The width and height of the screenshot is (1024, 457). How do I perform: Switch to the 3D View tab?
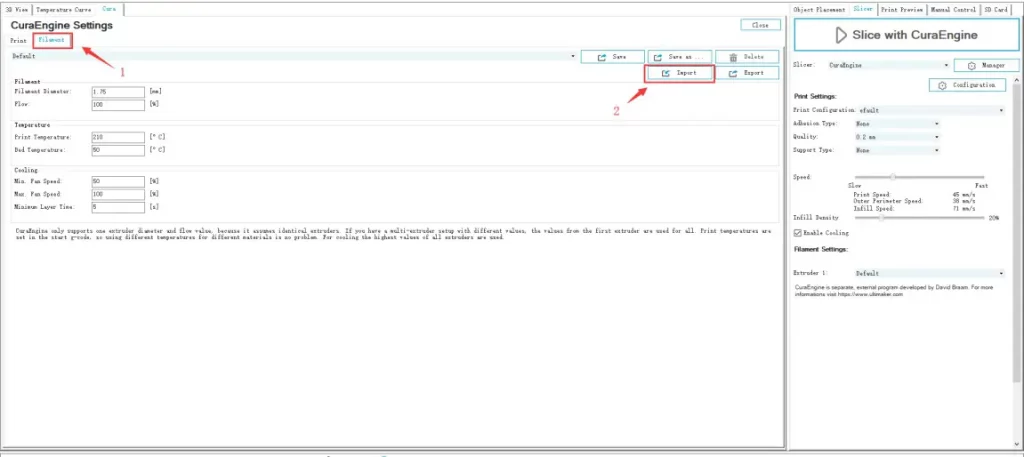17,10
